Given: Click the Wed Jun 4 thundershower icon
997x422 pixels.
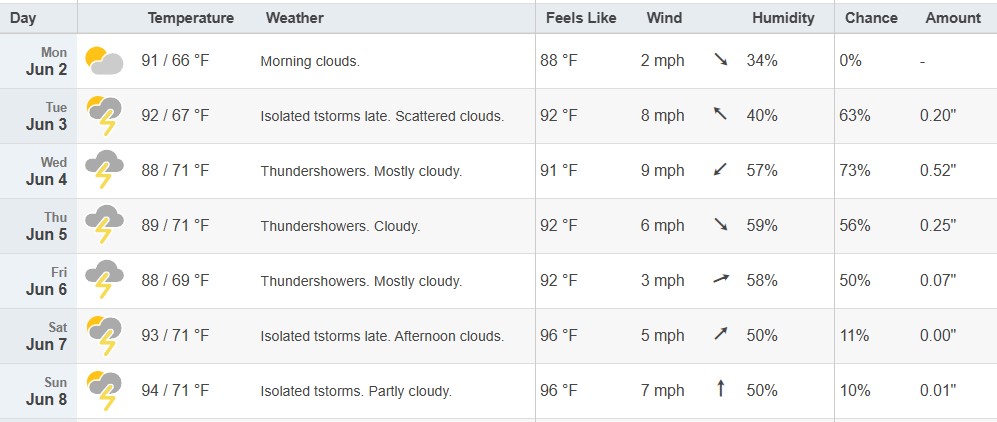Looking at the screenshot, I should (x=104, y=170).
